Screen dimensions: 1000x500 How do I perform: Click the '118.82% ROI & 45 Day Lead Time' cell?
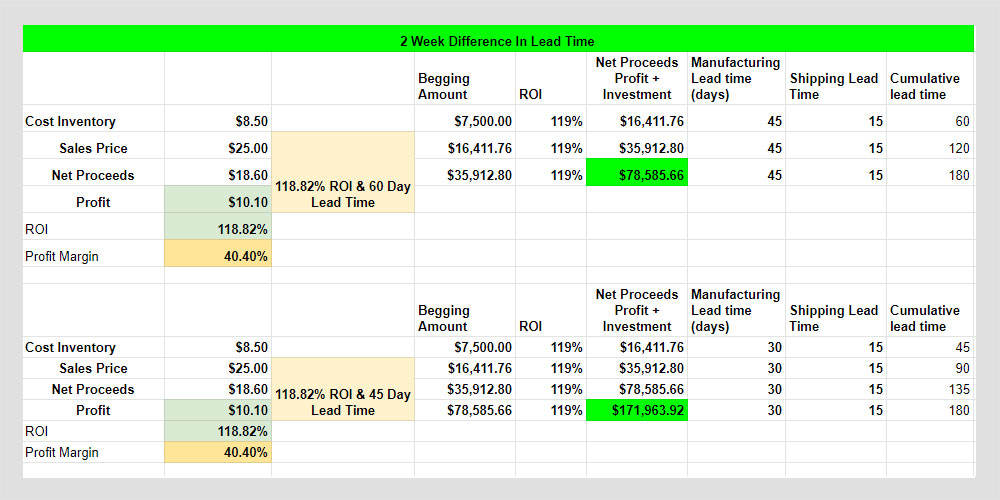tap(342, 402)
